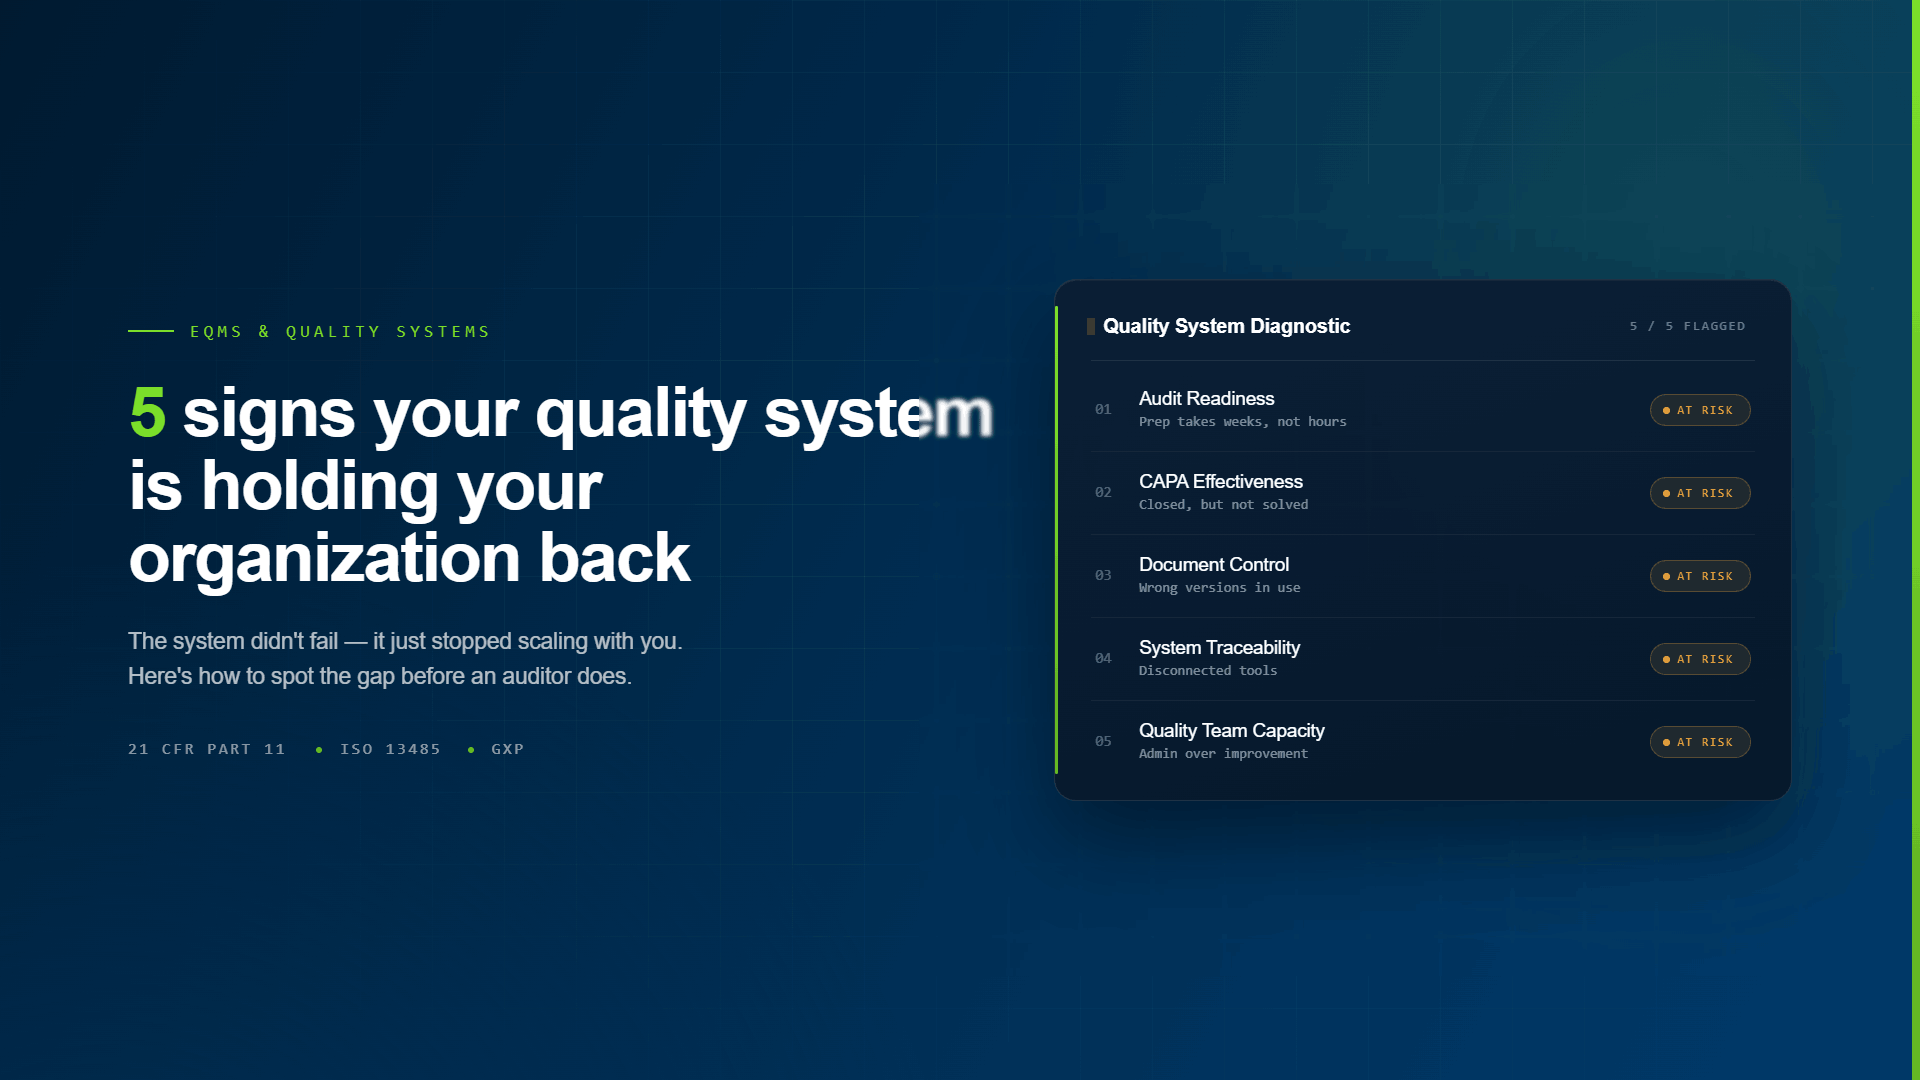Click 'Here's how to spot the gap' line
Image resolution: width=1920 pixels, height=1080 pixels.
[380, 676]
